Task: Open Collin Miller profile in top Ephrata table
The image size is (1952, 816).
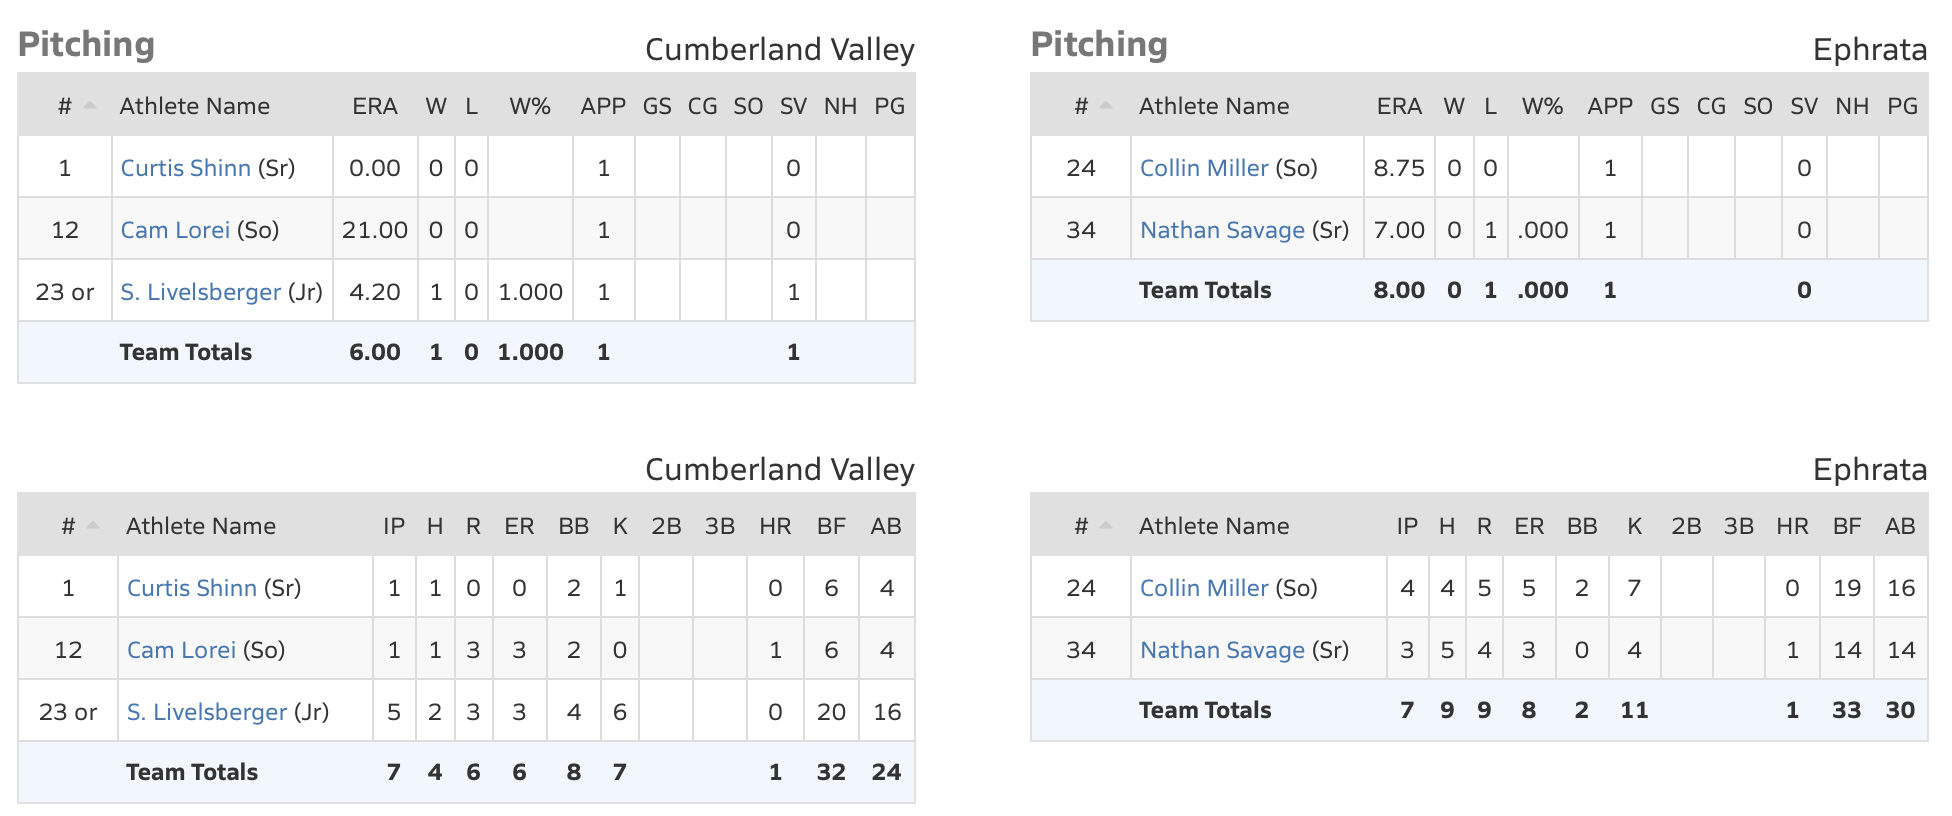Action: pyautogui.click(x=1204, y=168)
